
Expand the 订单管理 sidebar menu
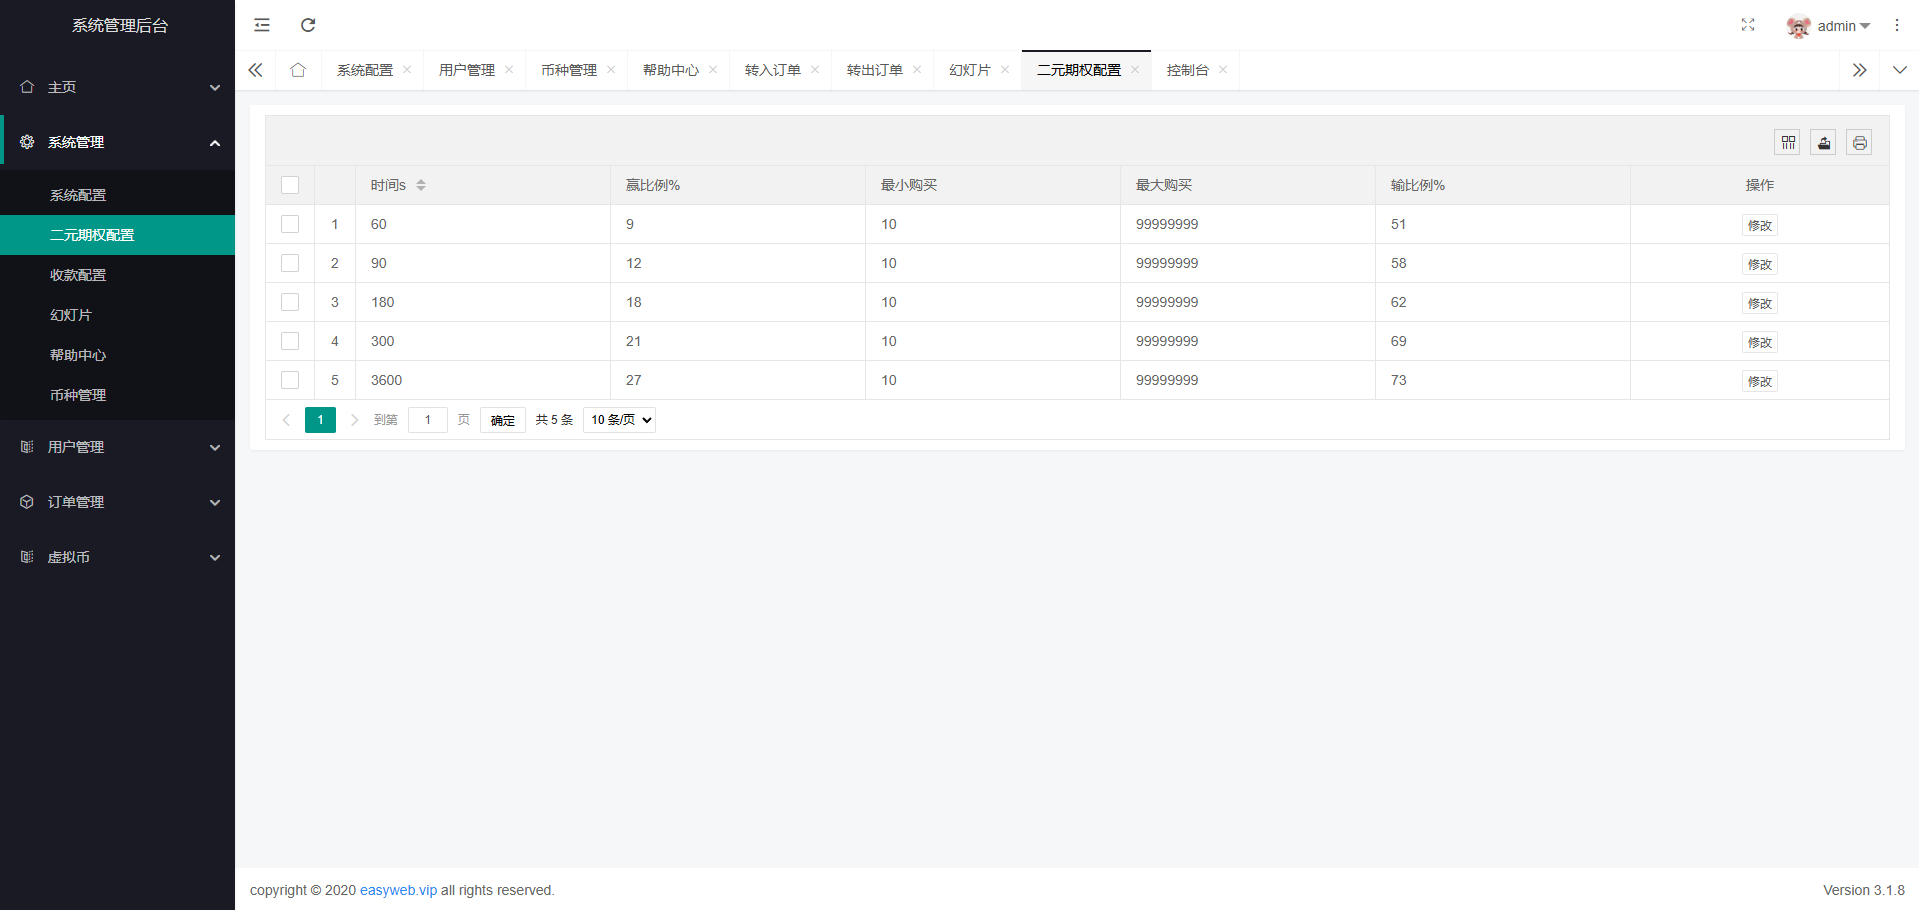pos(117,502)
